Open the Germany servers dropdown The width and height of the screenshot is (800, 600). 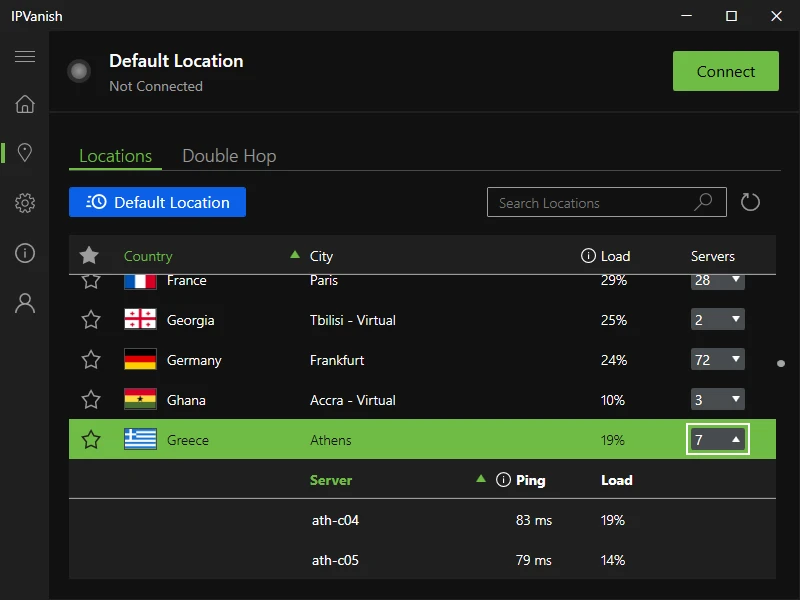point(717,359)
